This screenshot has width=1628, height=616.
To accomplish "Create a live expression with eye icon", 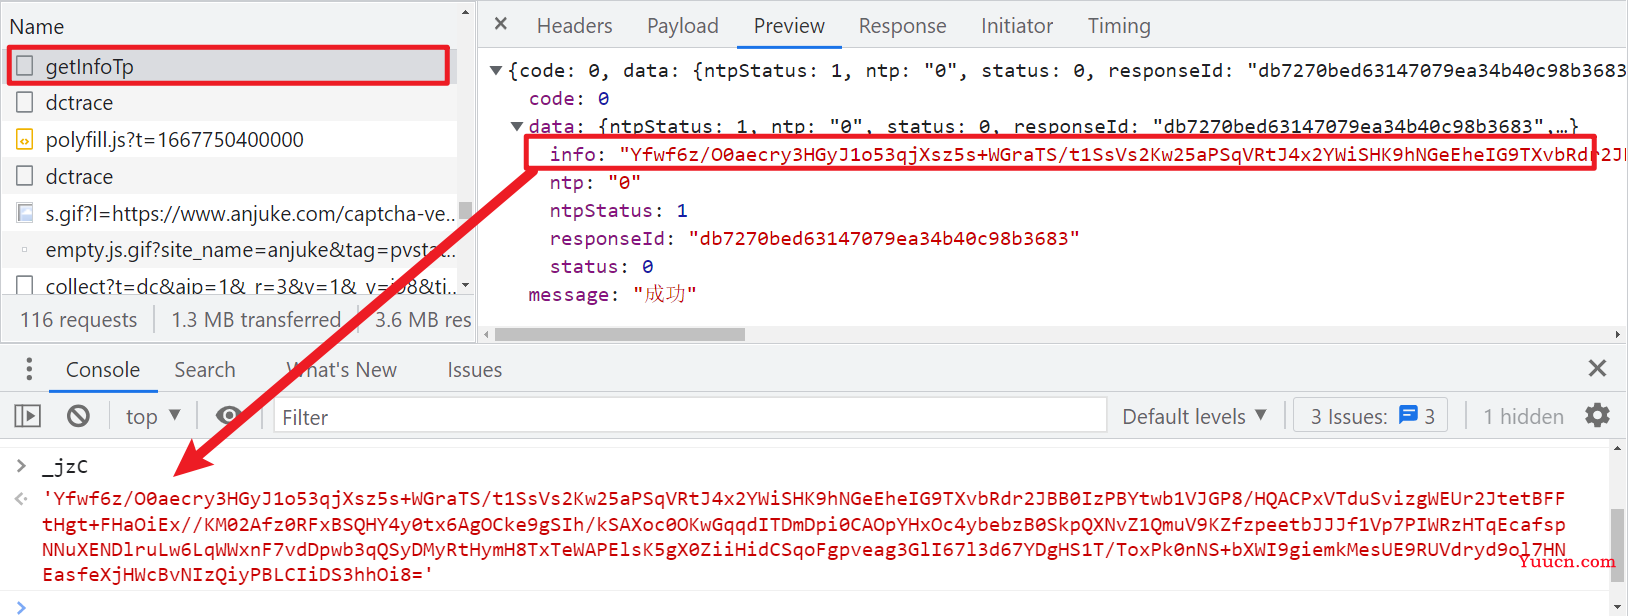I will (x=229, y=416).
